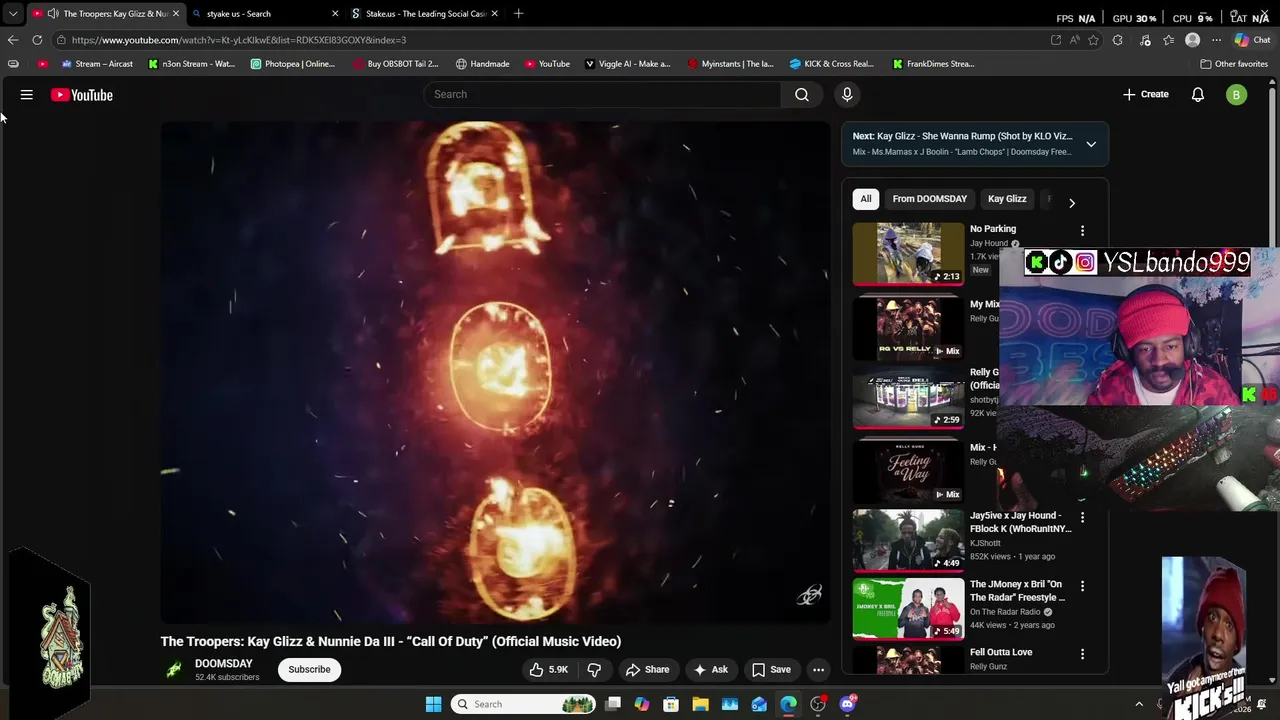1280x720 pixels.
Task: Start voice search with microphone icon
Action: (847, 94)
